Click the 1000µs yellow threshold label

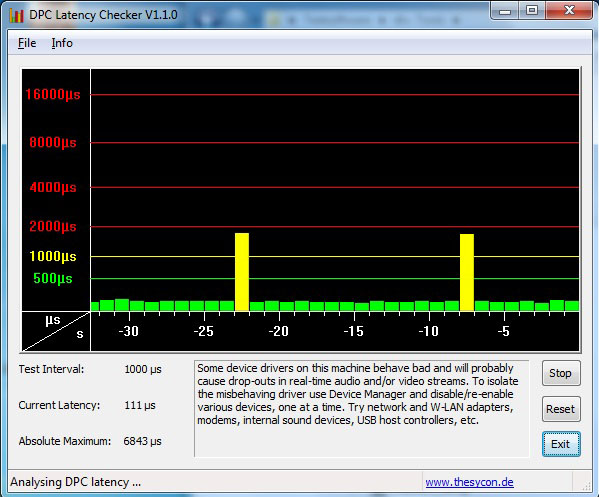coord(53,256)
